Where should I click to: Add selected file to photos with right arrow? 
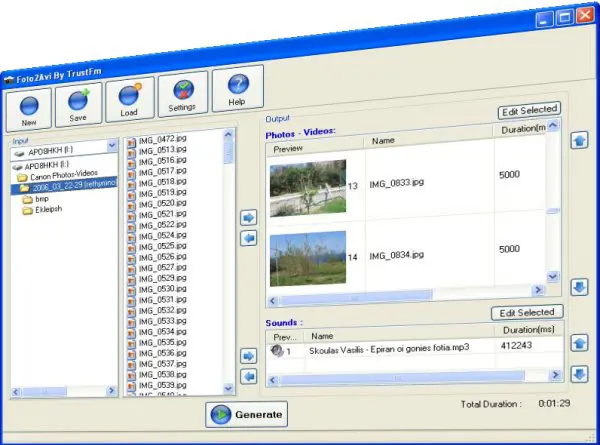249,217
